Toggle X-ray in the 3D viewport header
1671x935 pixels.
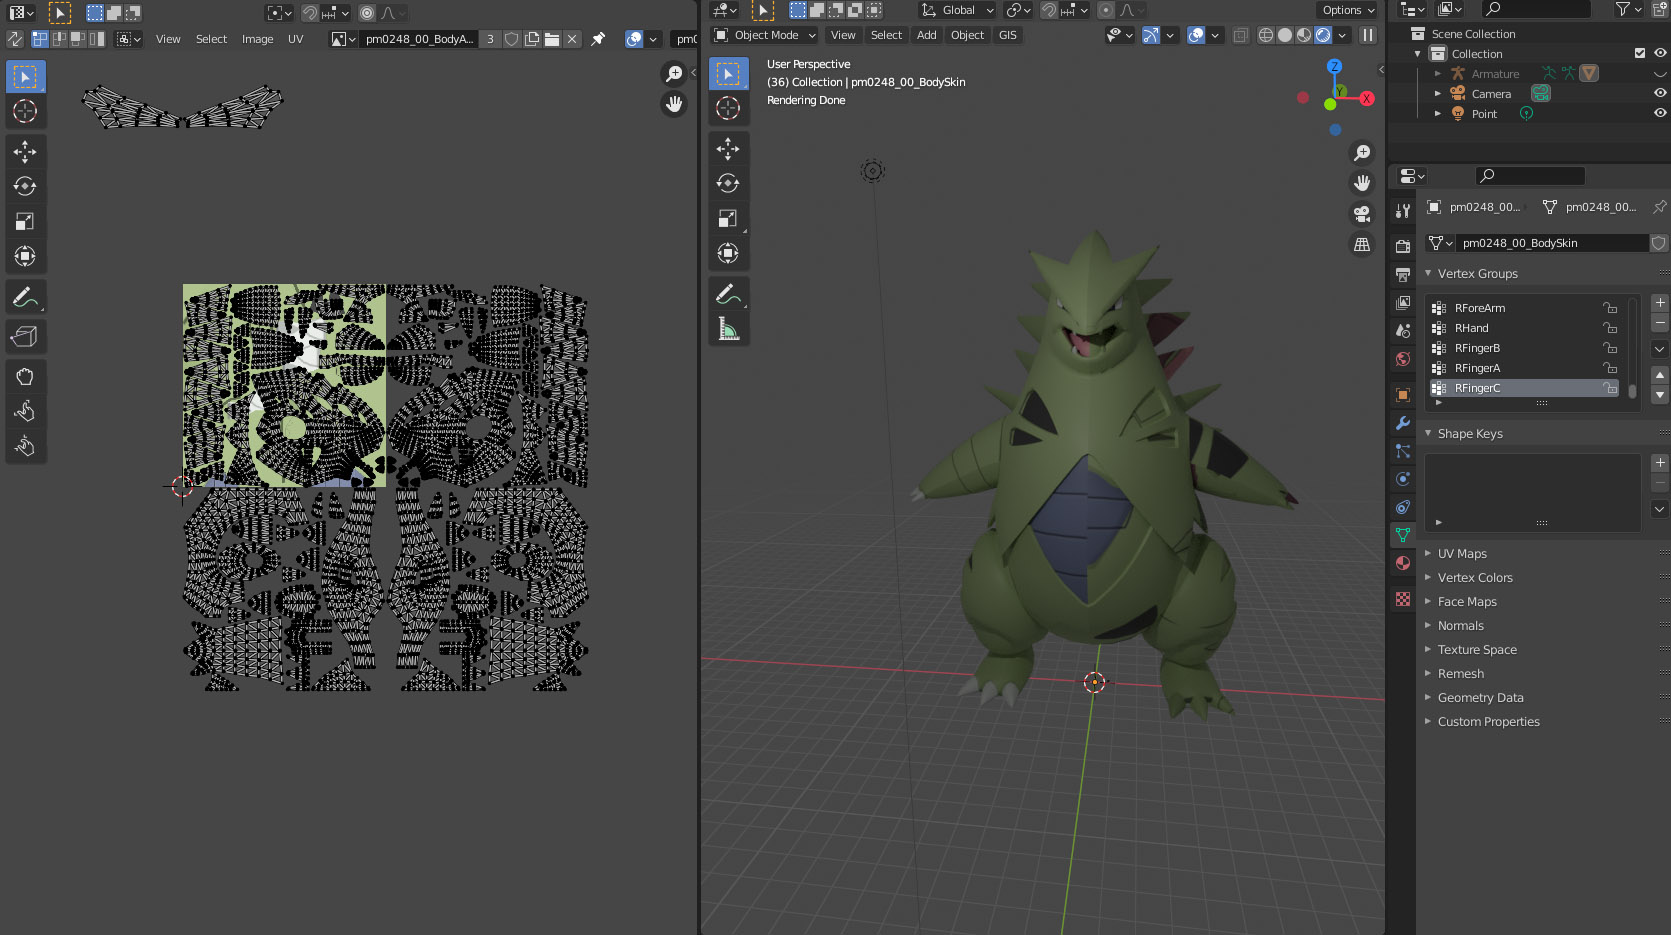(1241, 35)
